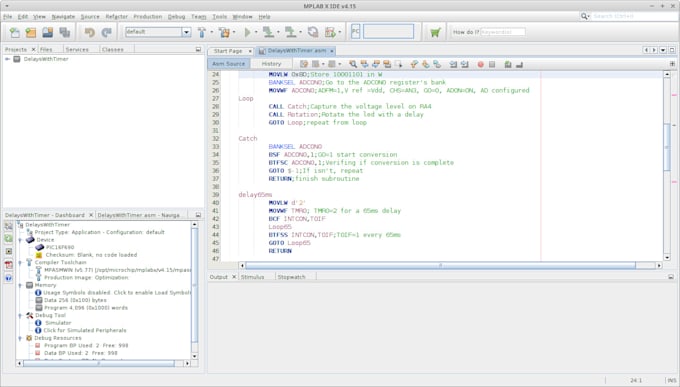Open dropdown arrow beside Debug Project icon
This screenshot has width=680, height=387.
pos(340,32)
